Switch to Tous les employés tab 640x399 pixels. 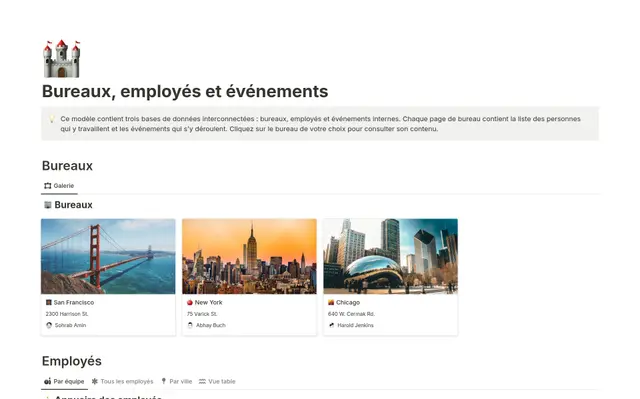point(122,381)
